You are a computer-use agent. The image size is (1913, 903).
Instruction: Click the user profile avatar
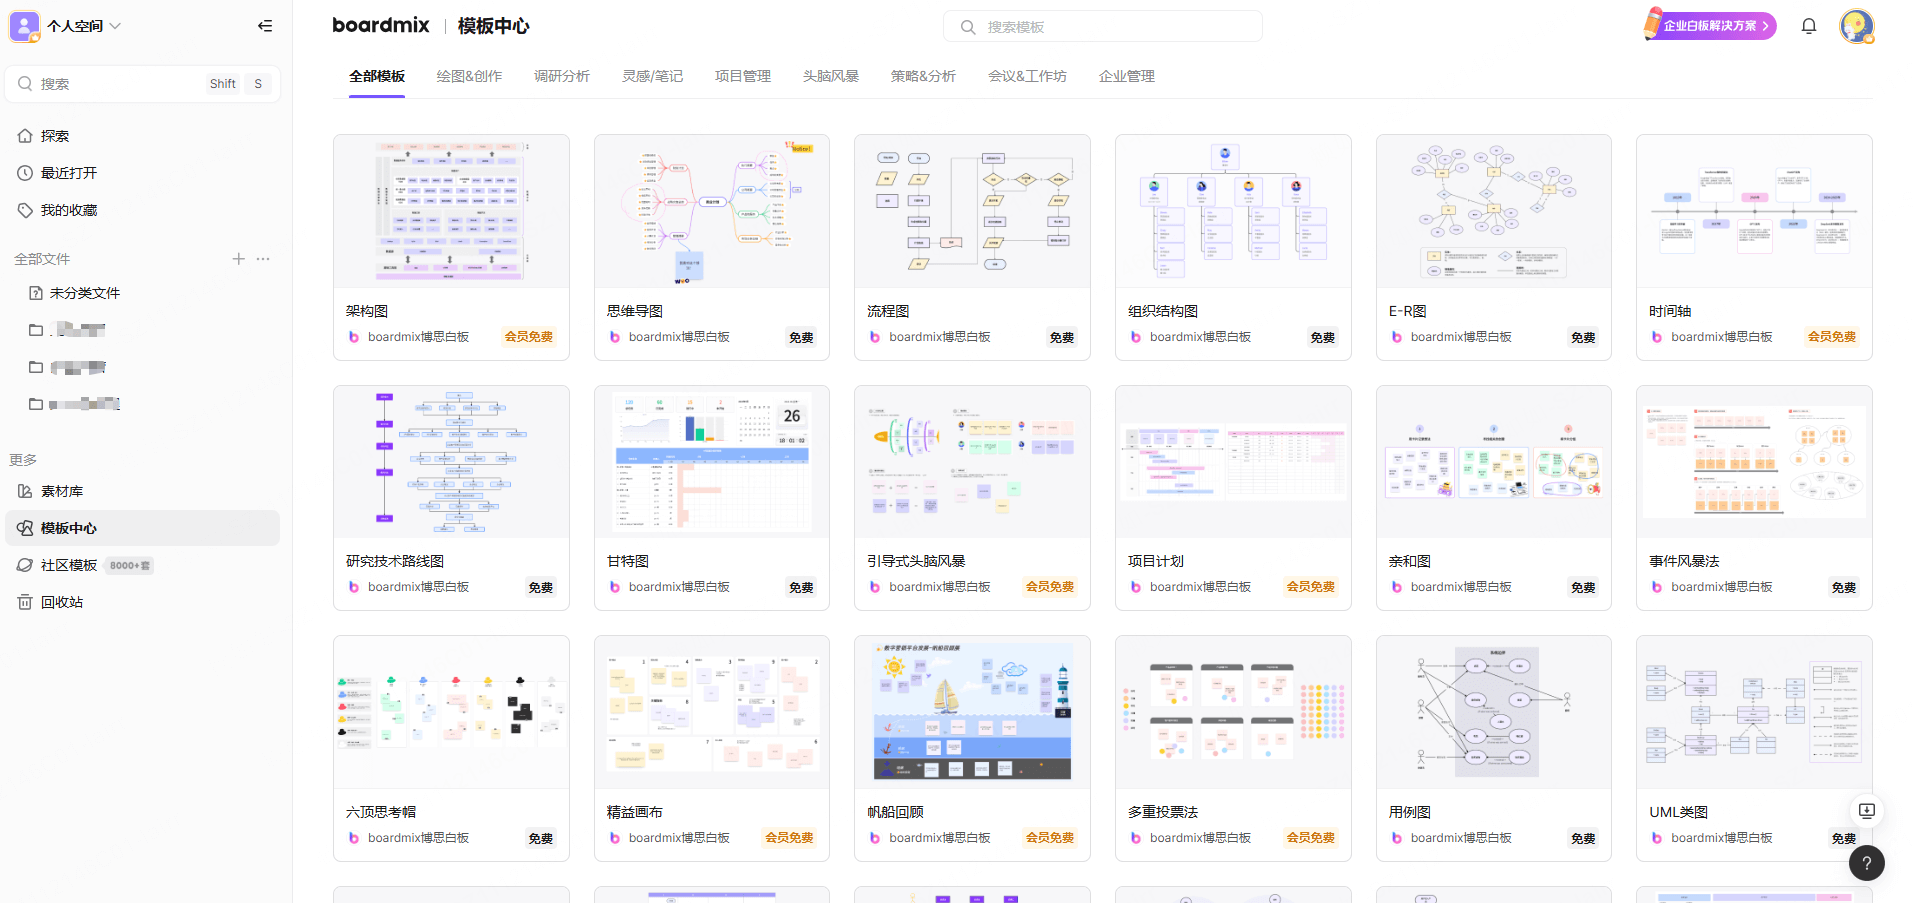point(1856,26)
